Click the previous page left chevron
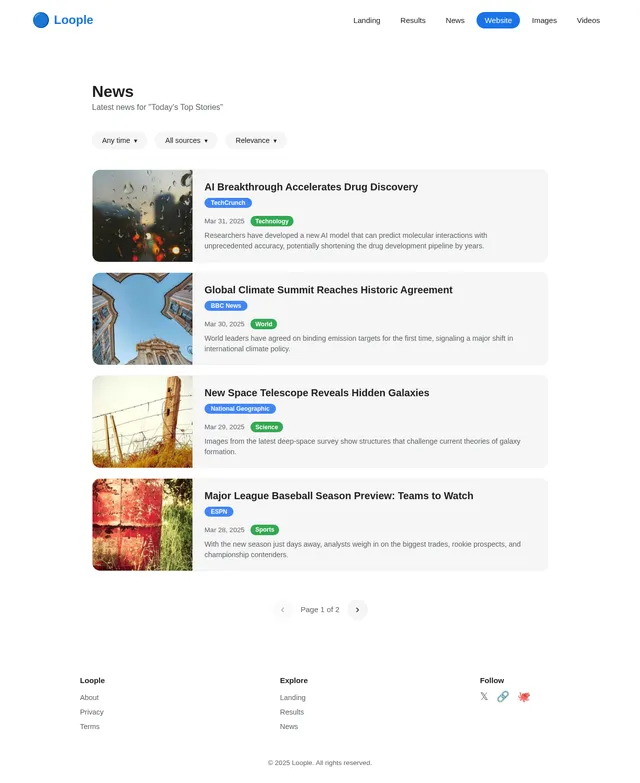This screenshot has height=783, width=640. [283, 610]
